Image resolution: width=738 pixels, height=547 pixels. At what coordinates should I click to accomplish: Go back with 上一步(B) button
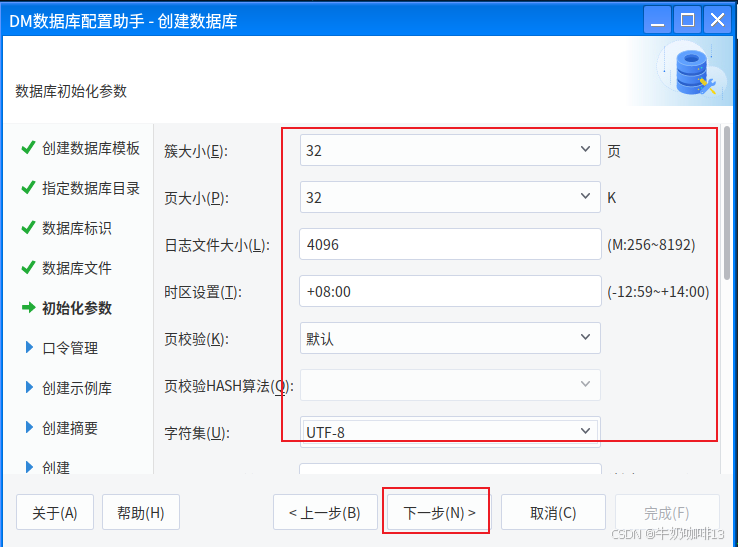click(325, 512)
